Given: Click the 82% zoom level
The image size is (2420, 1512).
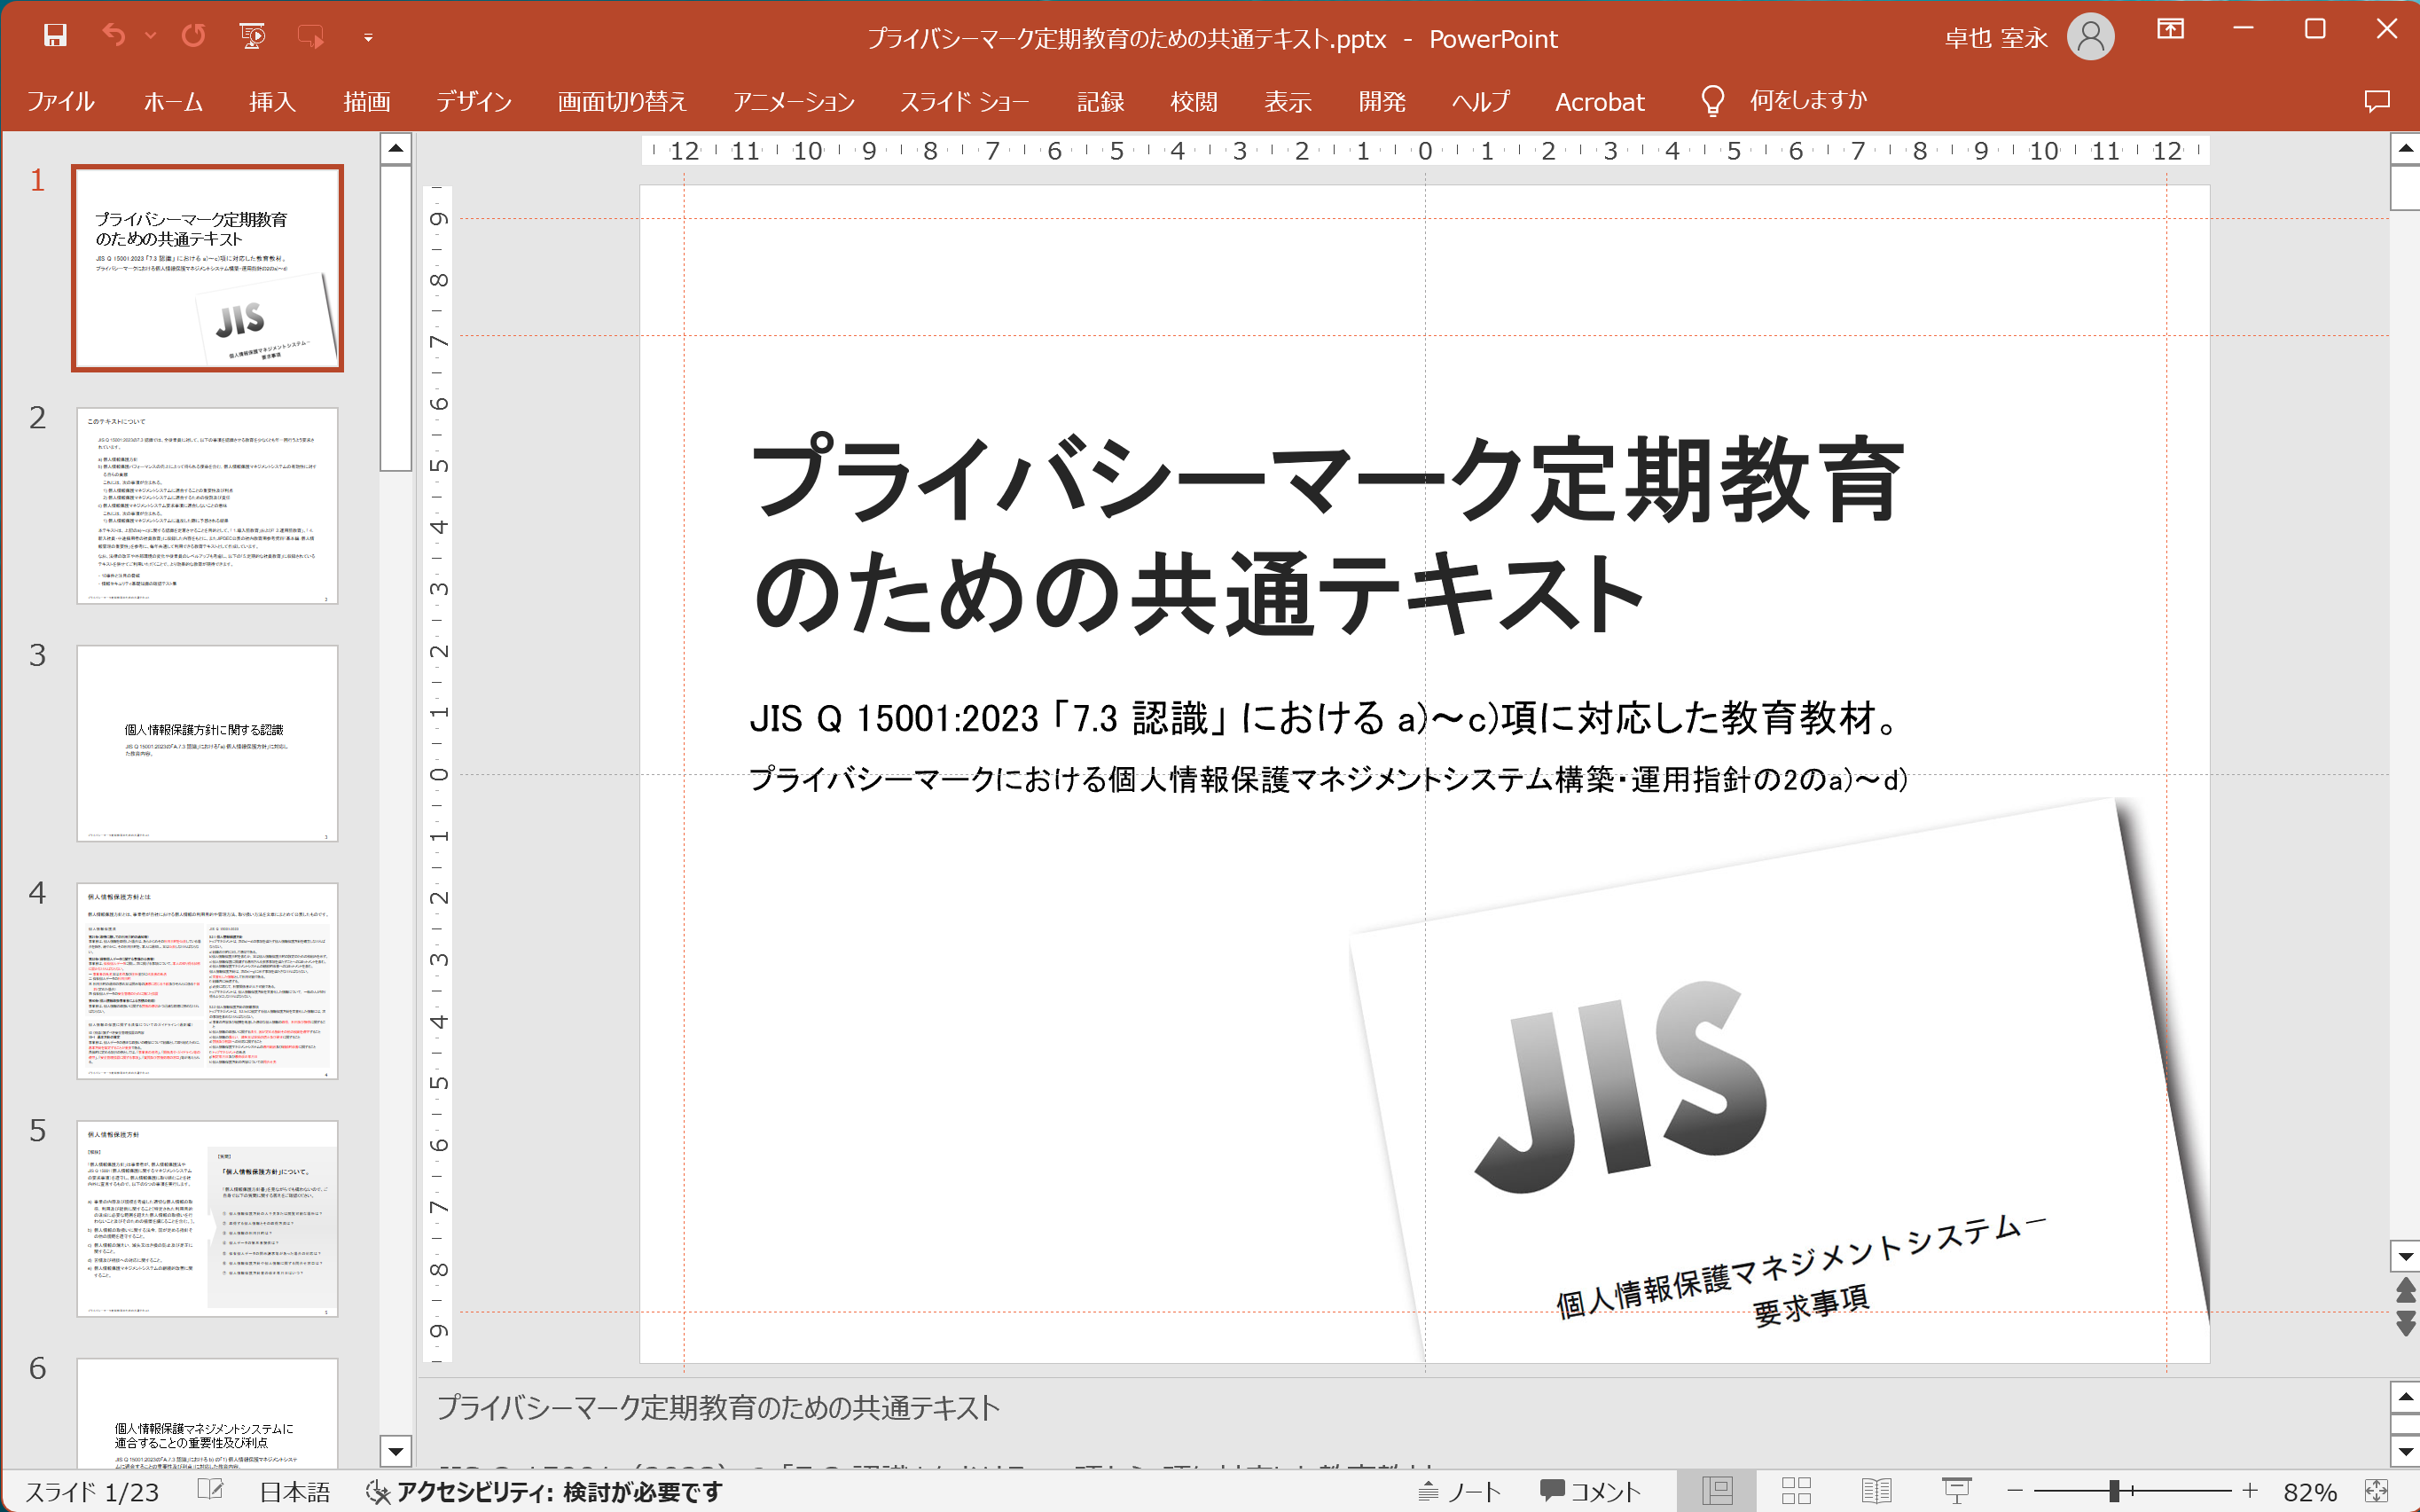Looking at the screenshot, I should pyautogui.click(x=2309, y=1492).
